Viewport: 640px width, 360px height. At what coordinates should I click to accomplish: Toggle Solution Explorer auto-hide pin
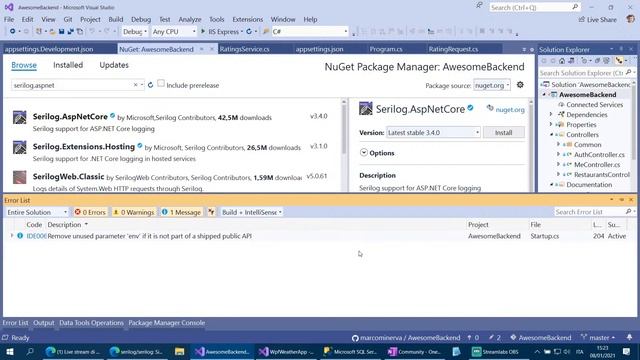click(621, 49)
